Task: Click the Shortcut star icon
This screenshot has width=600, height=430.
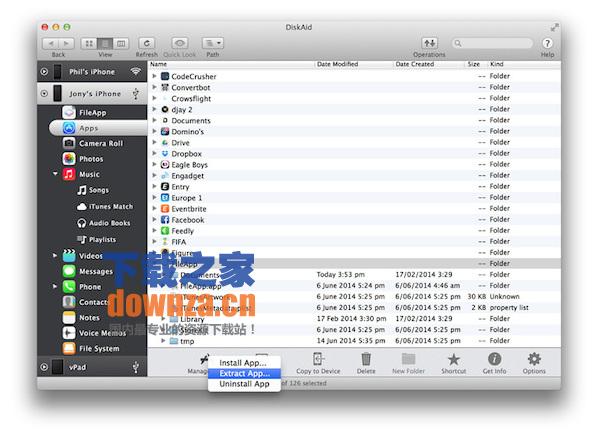Action: pos(453,359)
